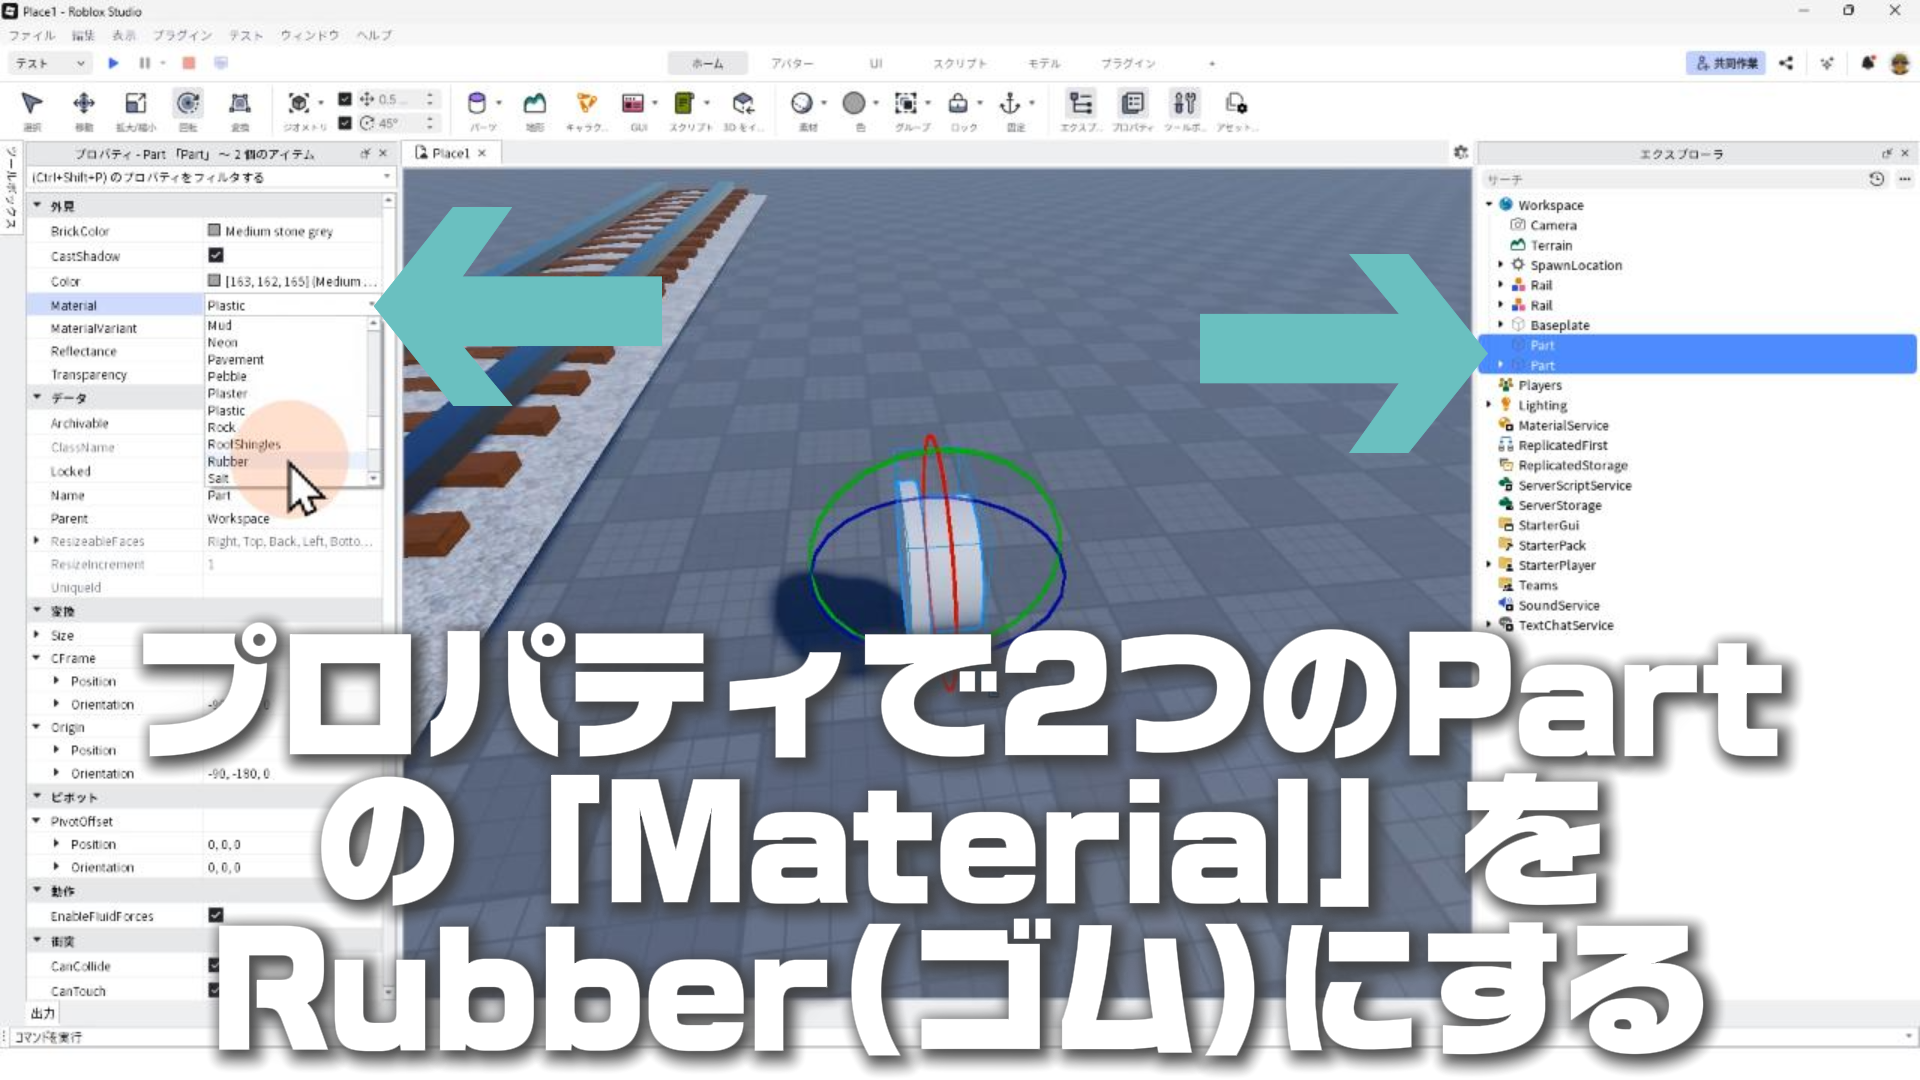Image resolution: width=1920 pixels, height=1080 pixels.
Task: Toggle the CastShadow checkbox
Action: 215,256
